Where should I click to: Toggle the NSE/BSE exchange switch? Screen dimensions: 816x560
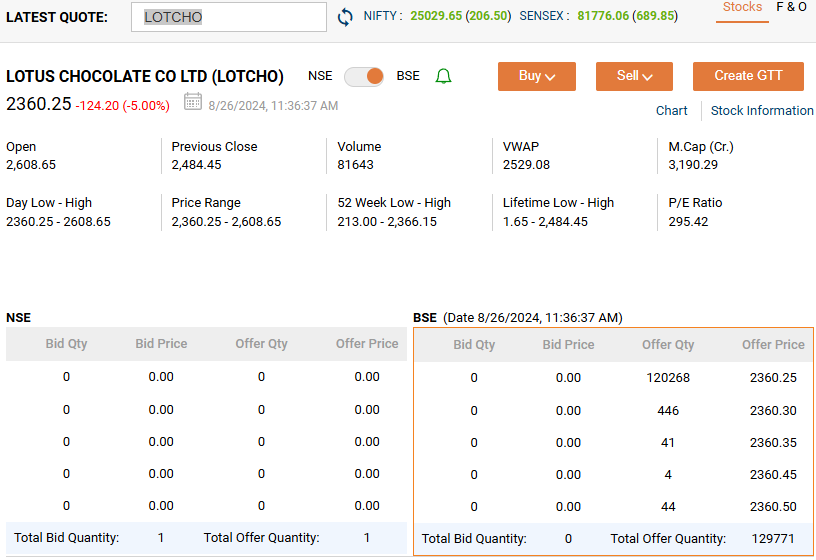364,77
